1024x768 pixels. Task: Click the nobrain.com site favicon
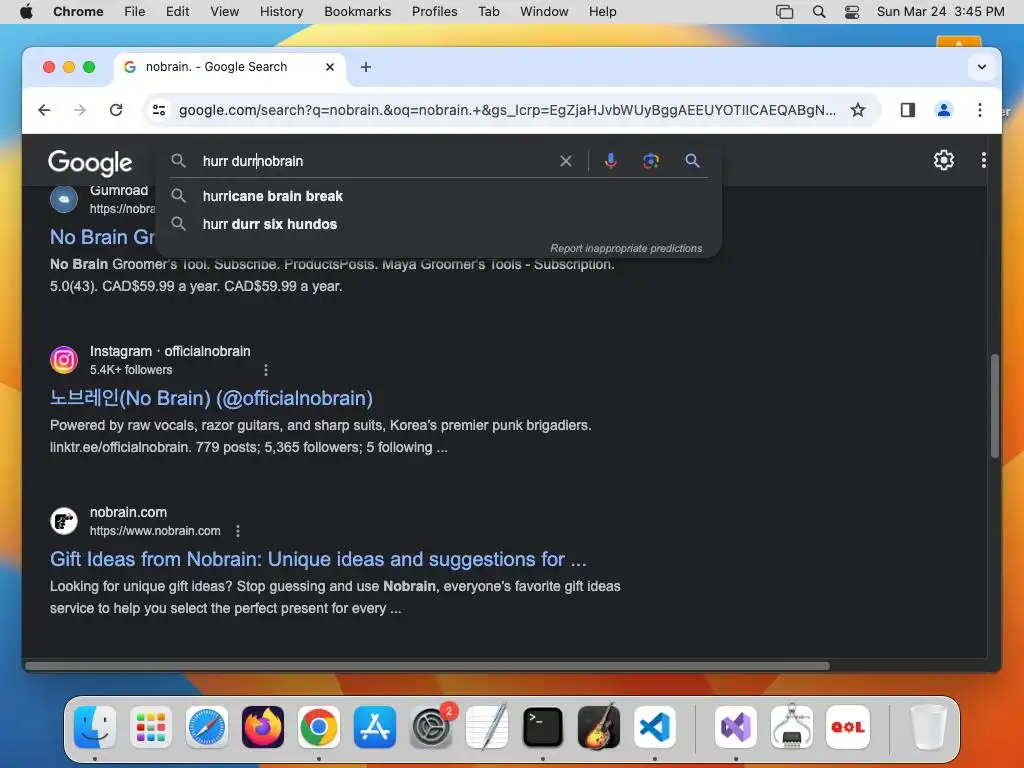pyautogui.click(x=64, y=521)
